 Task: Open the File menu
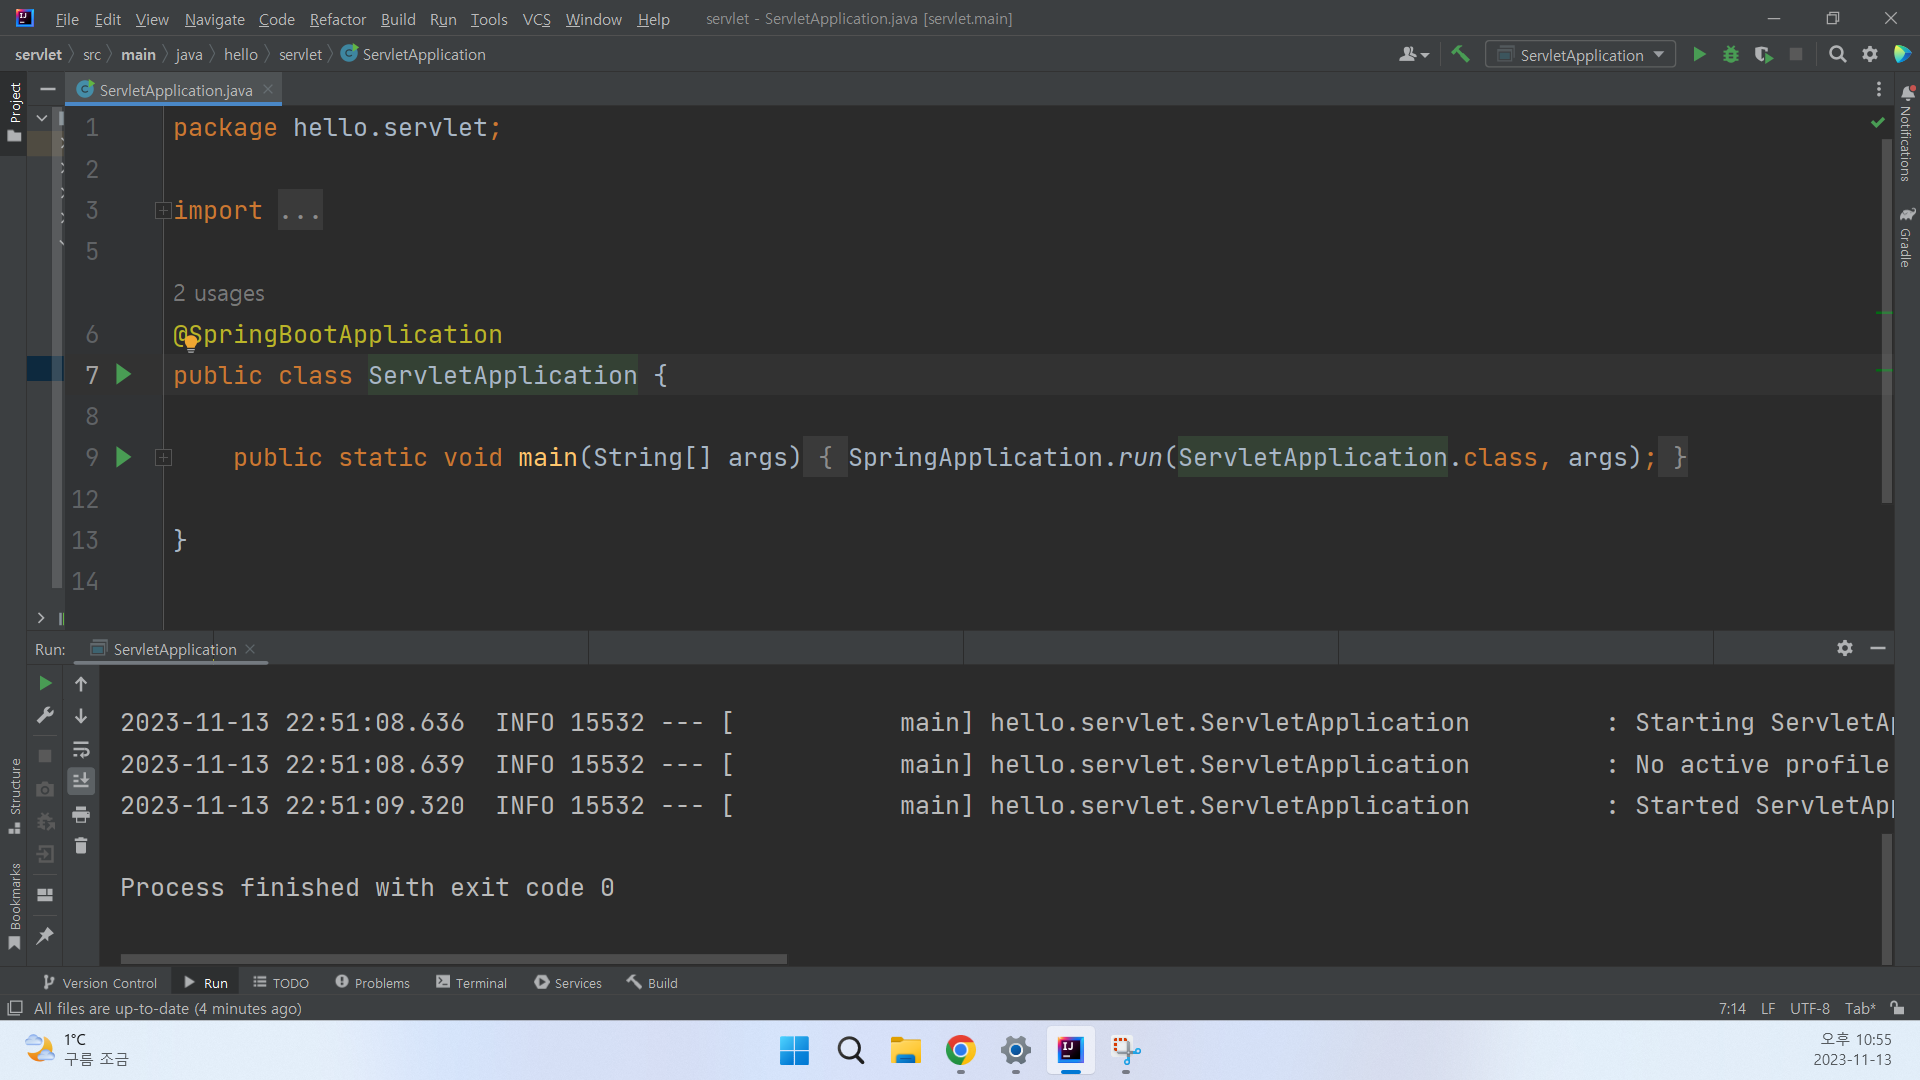point(67,19)
